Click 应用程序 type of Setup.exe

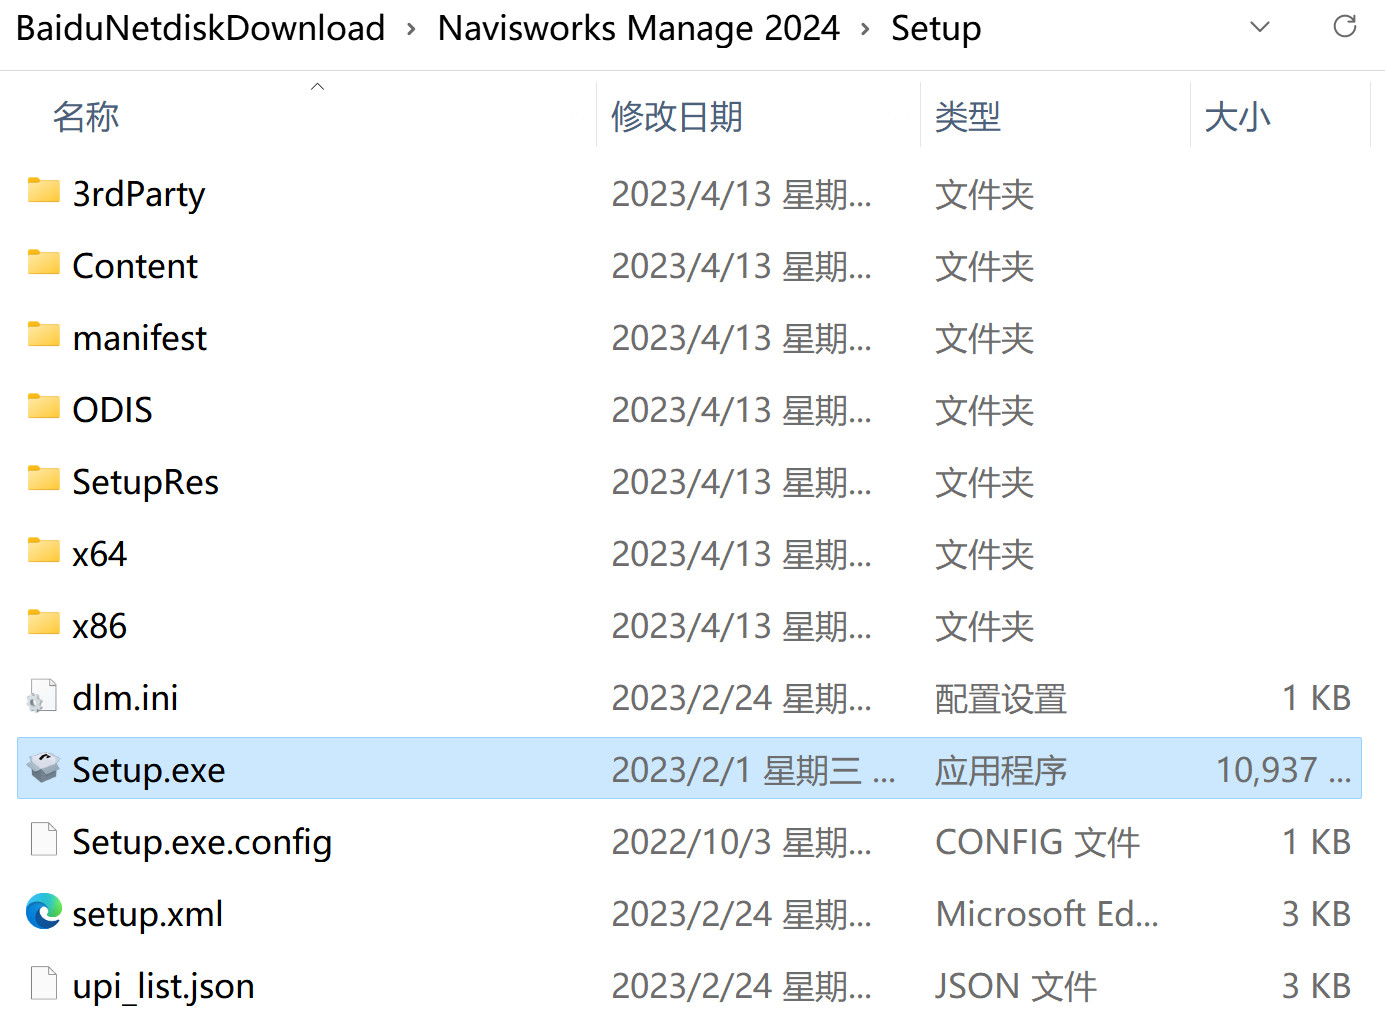[x=1001, y=770]
